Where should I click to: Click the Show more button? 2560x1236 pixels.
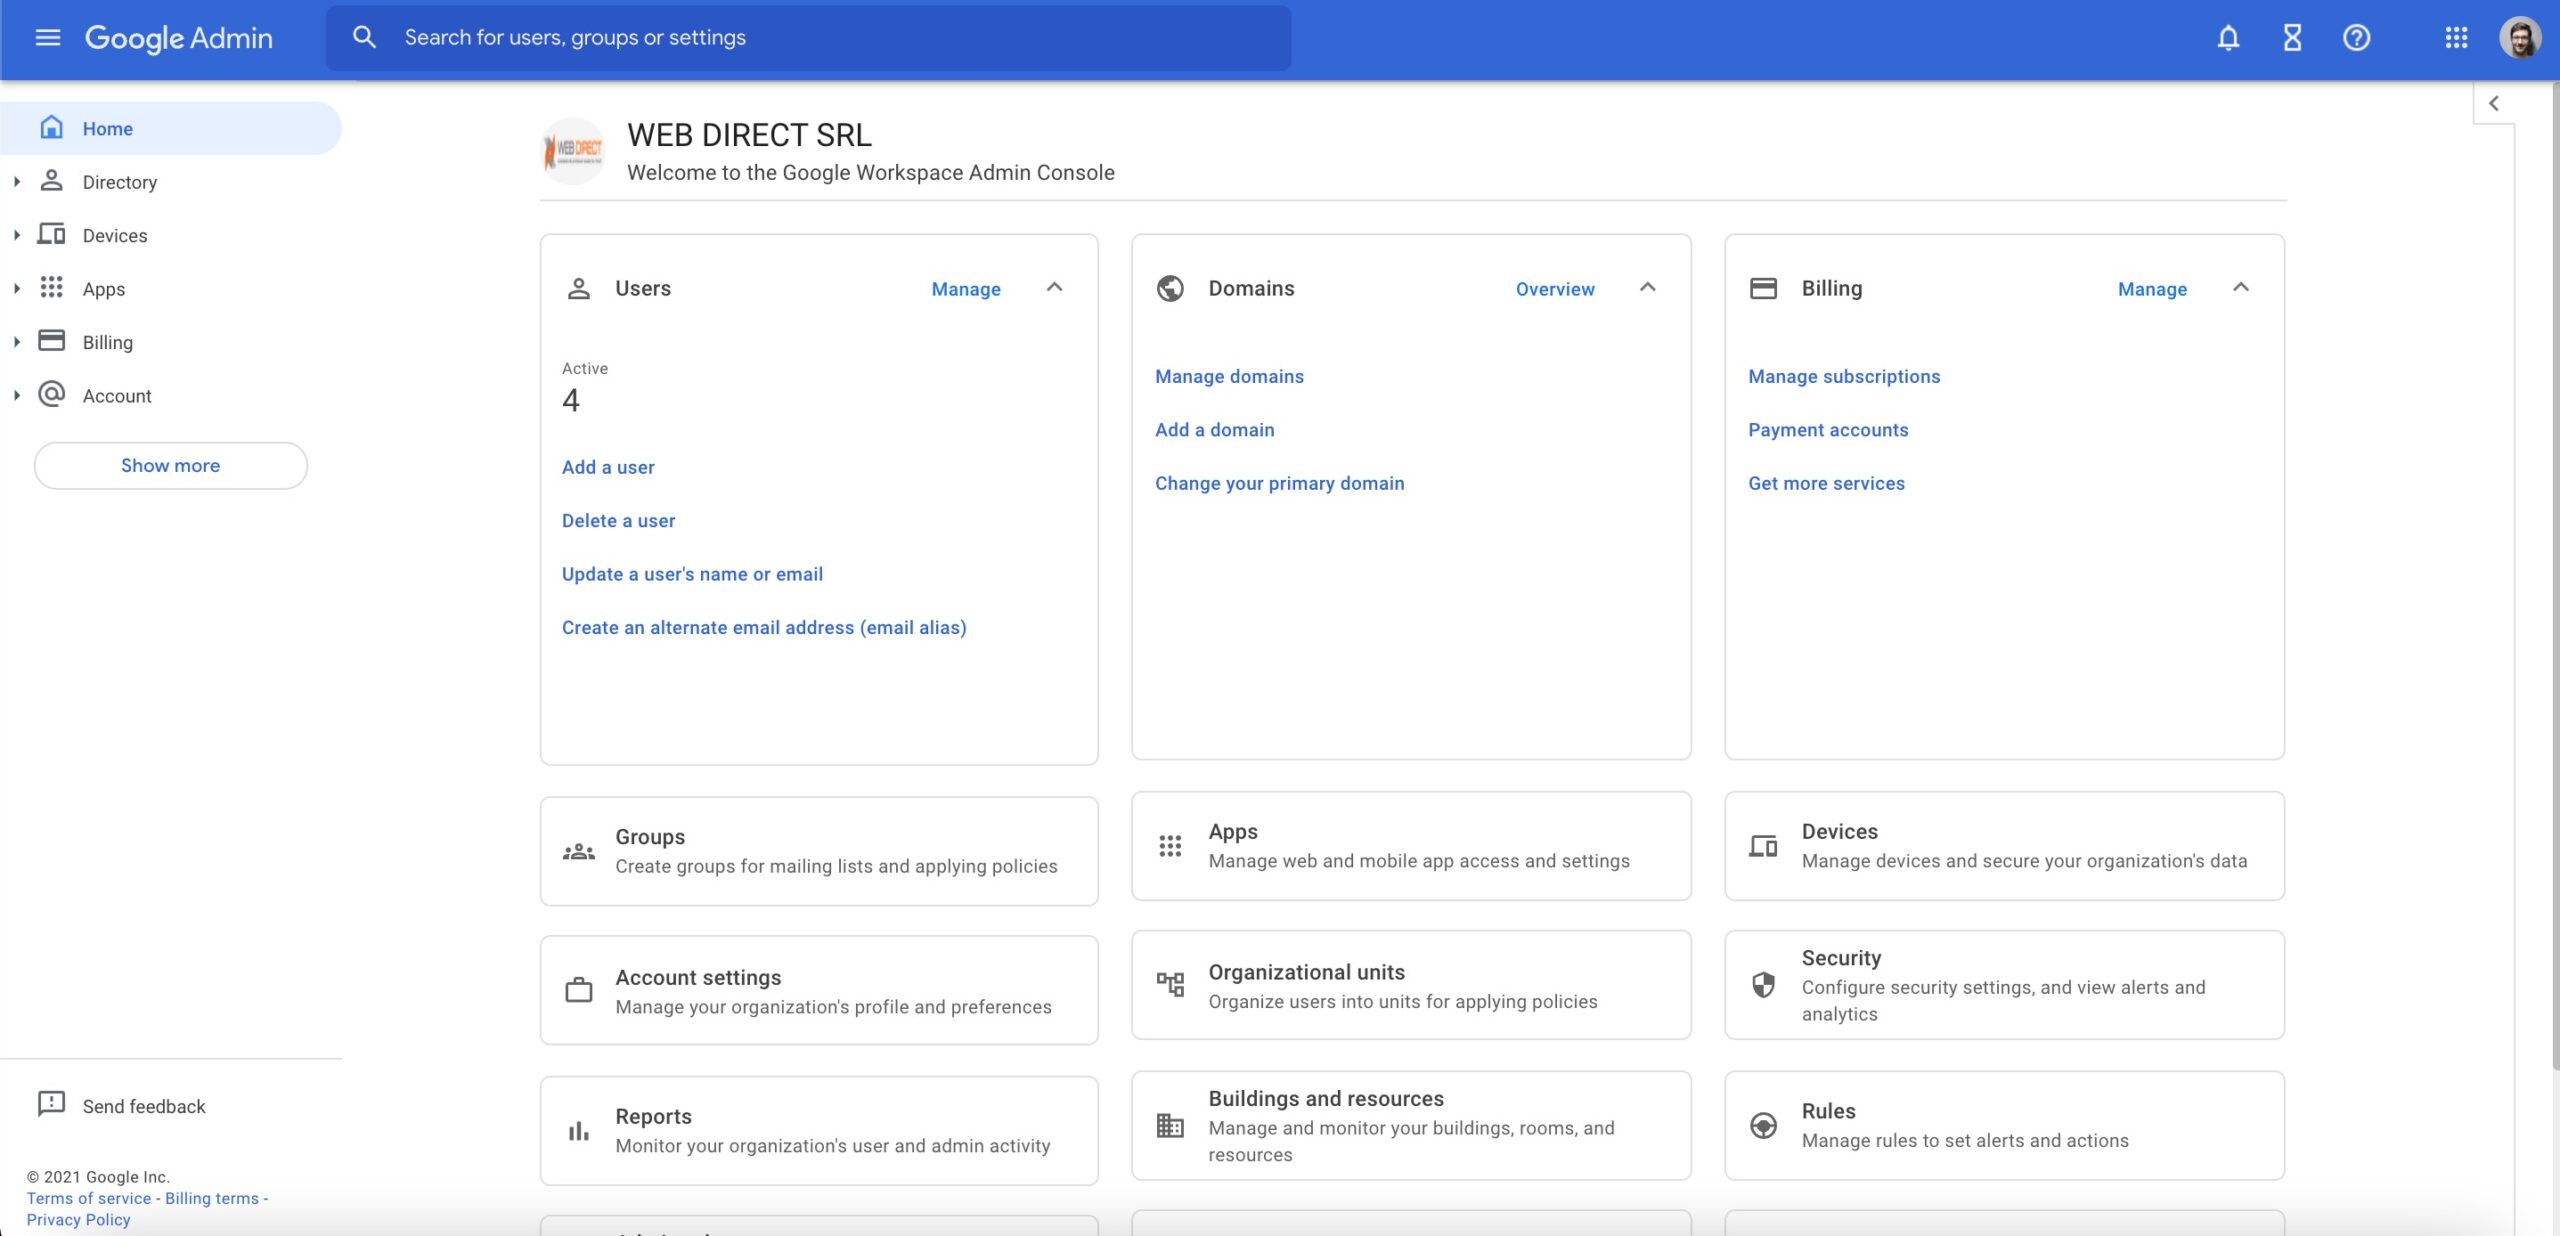(170, 466)
